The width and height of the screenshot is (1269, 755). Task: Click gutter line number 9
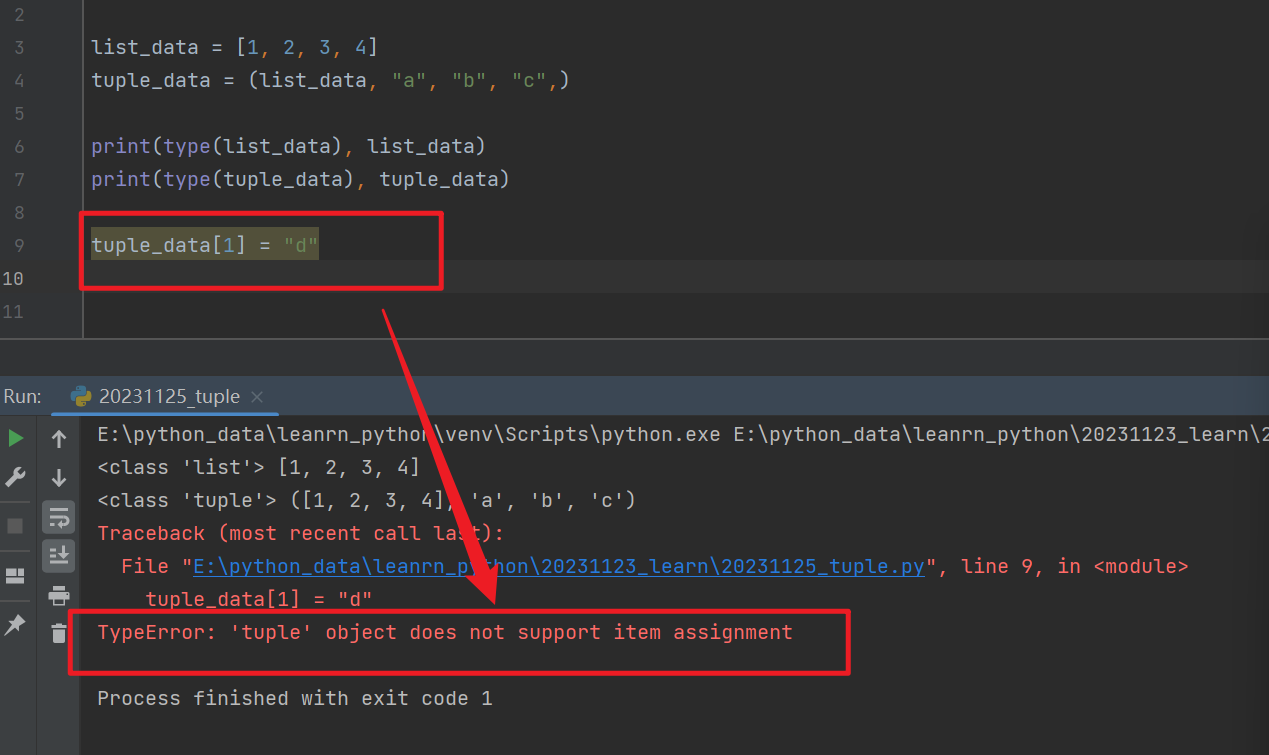coord(19,245)
